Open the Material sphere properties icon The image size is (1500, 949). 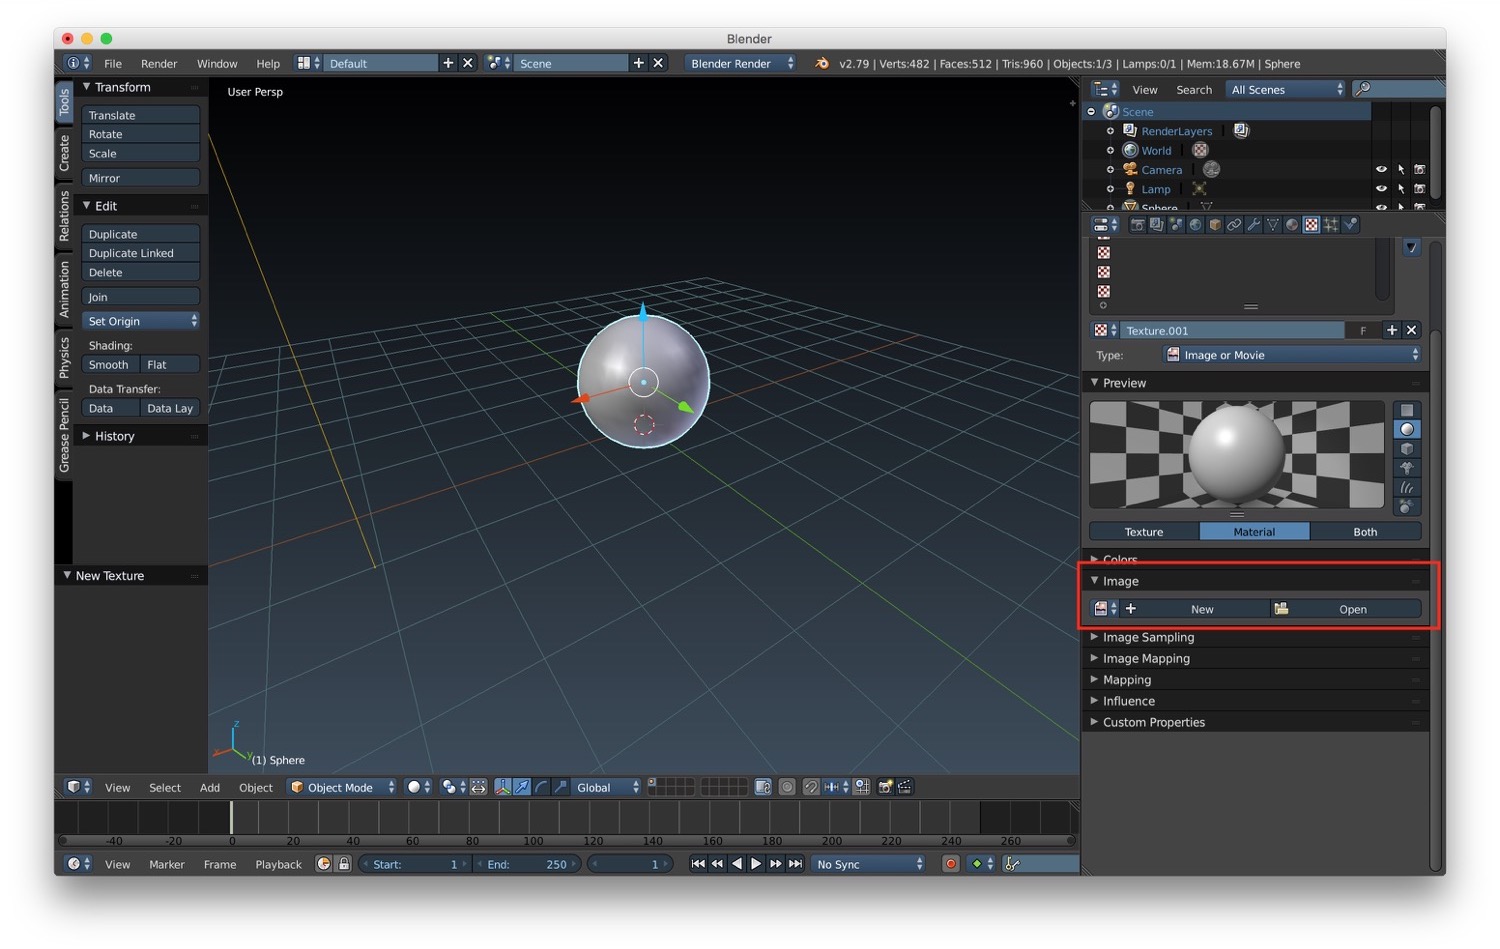[x=1292, y=225]
